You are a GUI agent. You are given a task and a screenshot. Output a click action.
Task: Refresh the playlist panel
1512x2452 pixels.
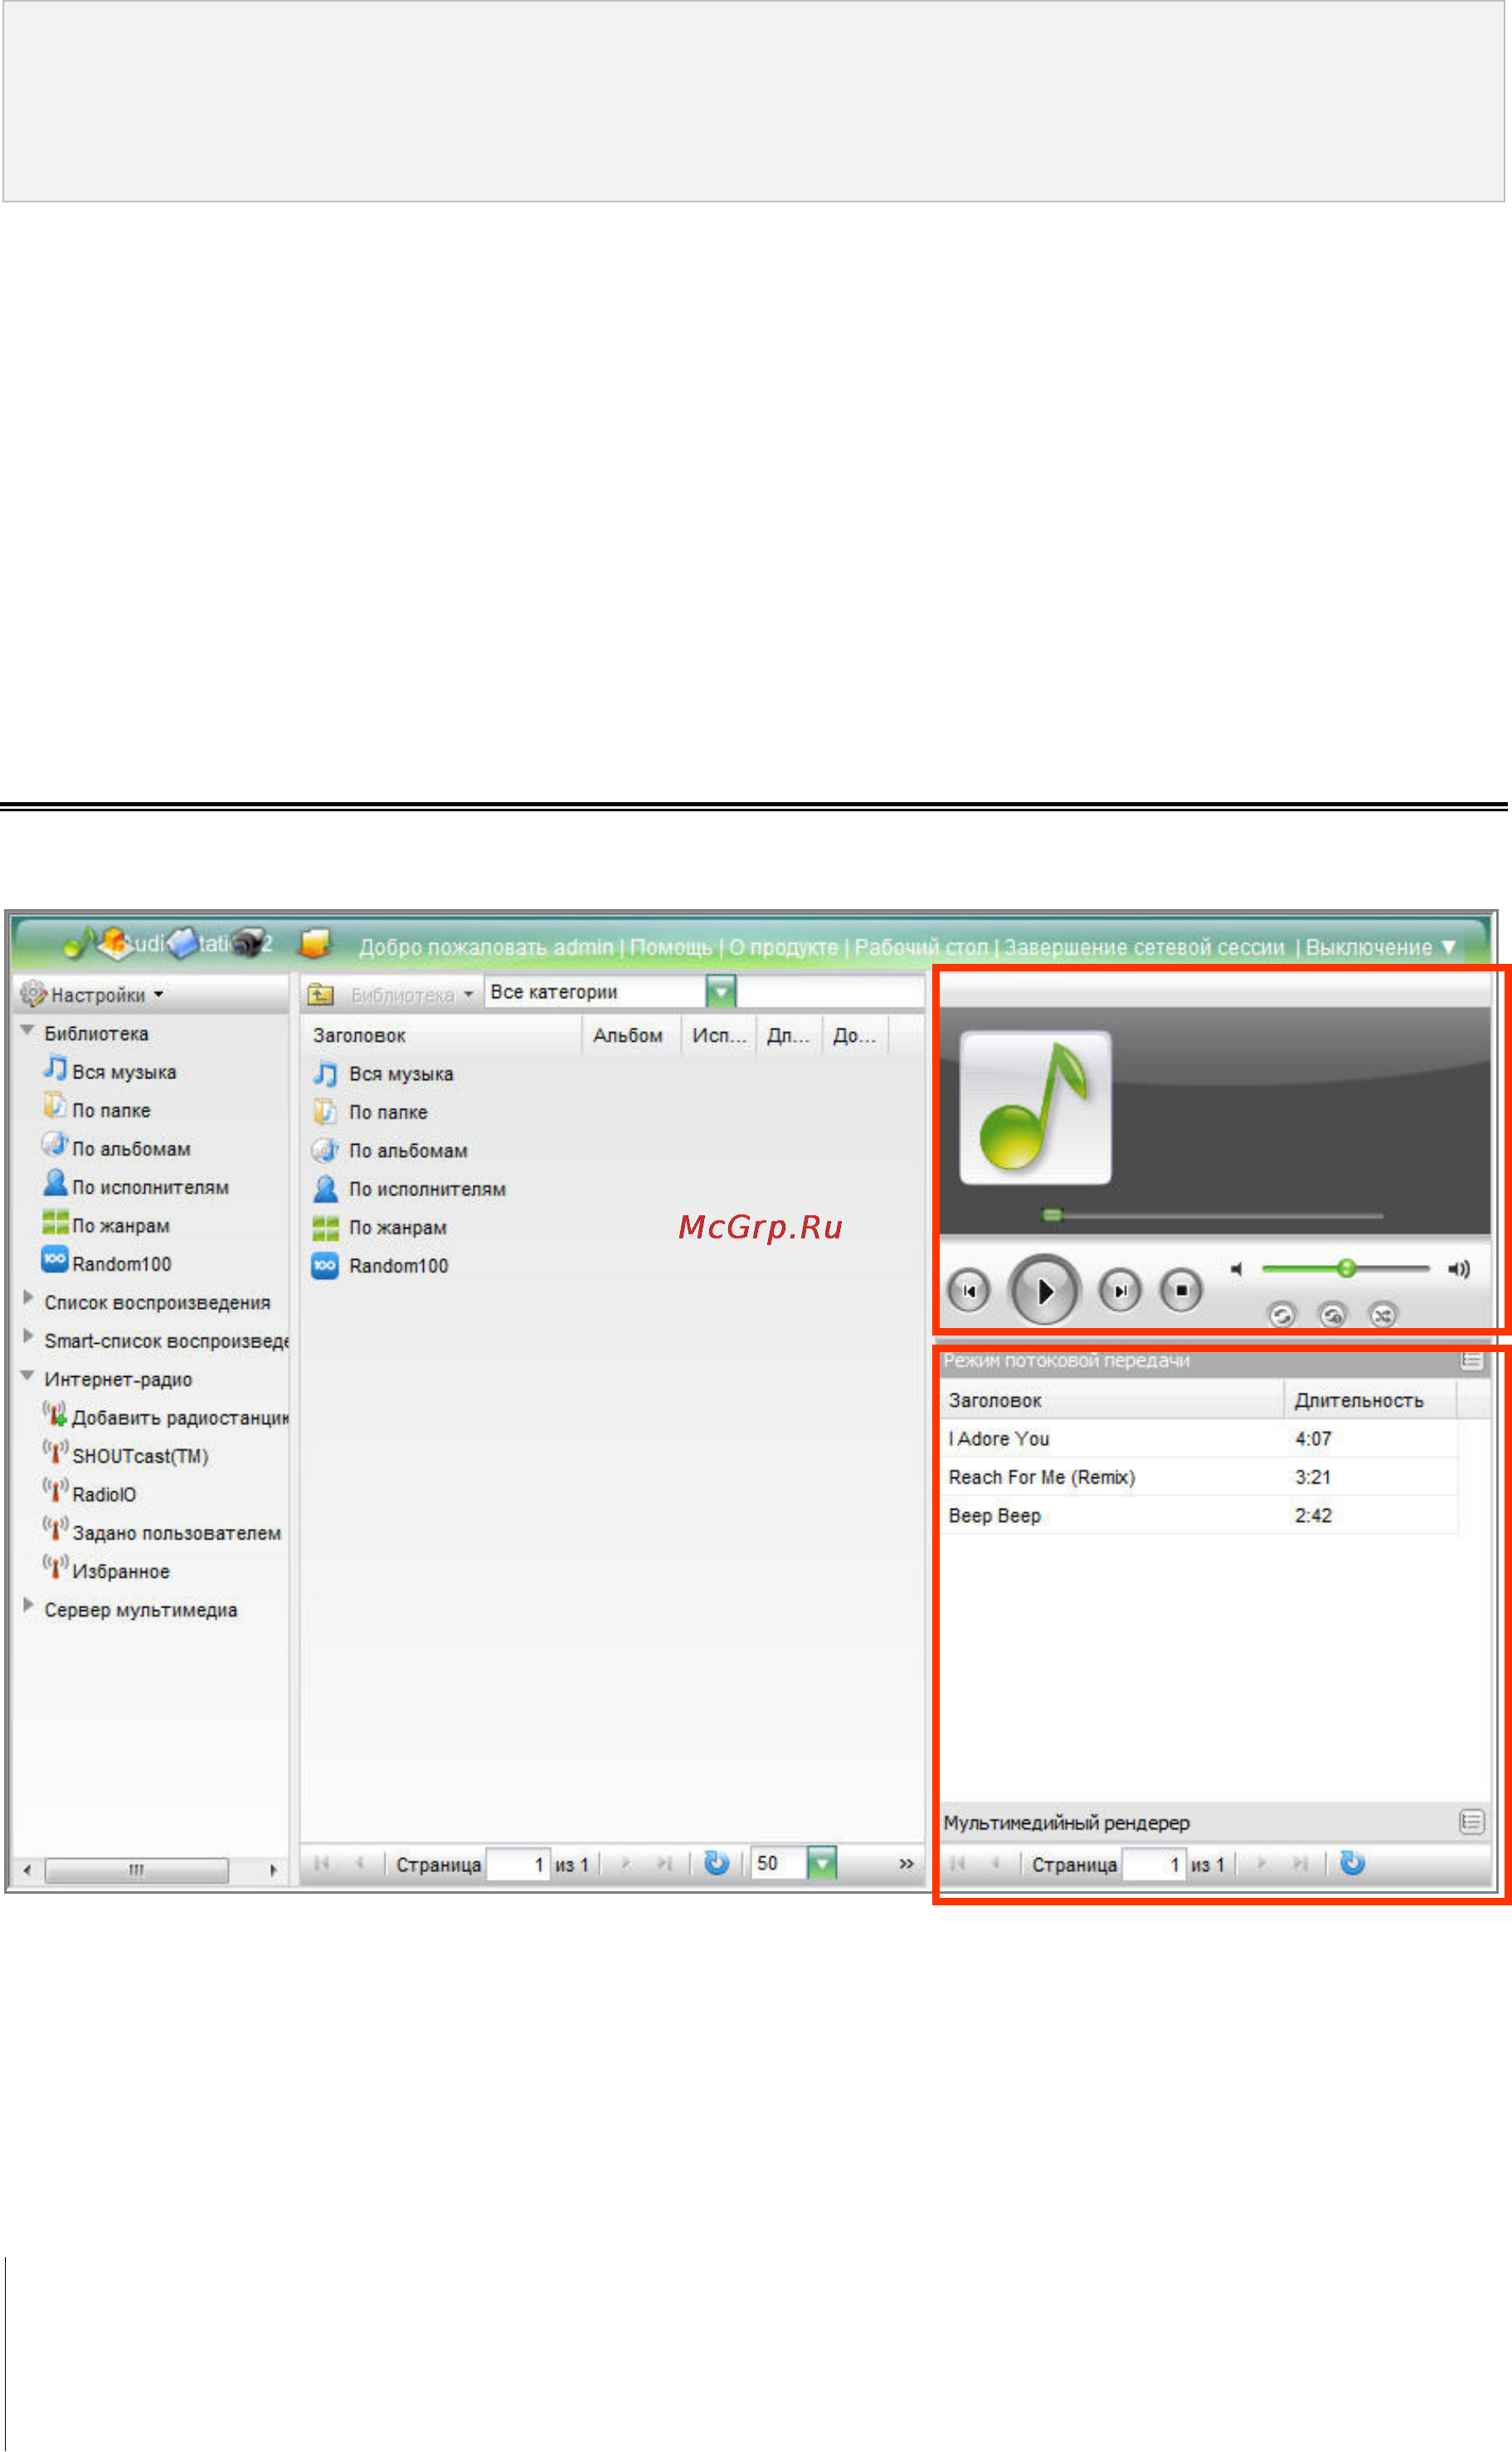click(1352, 1863)
